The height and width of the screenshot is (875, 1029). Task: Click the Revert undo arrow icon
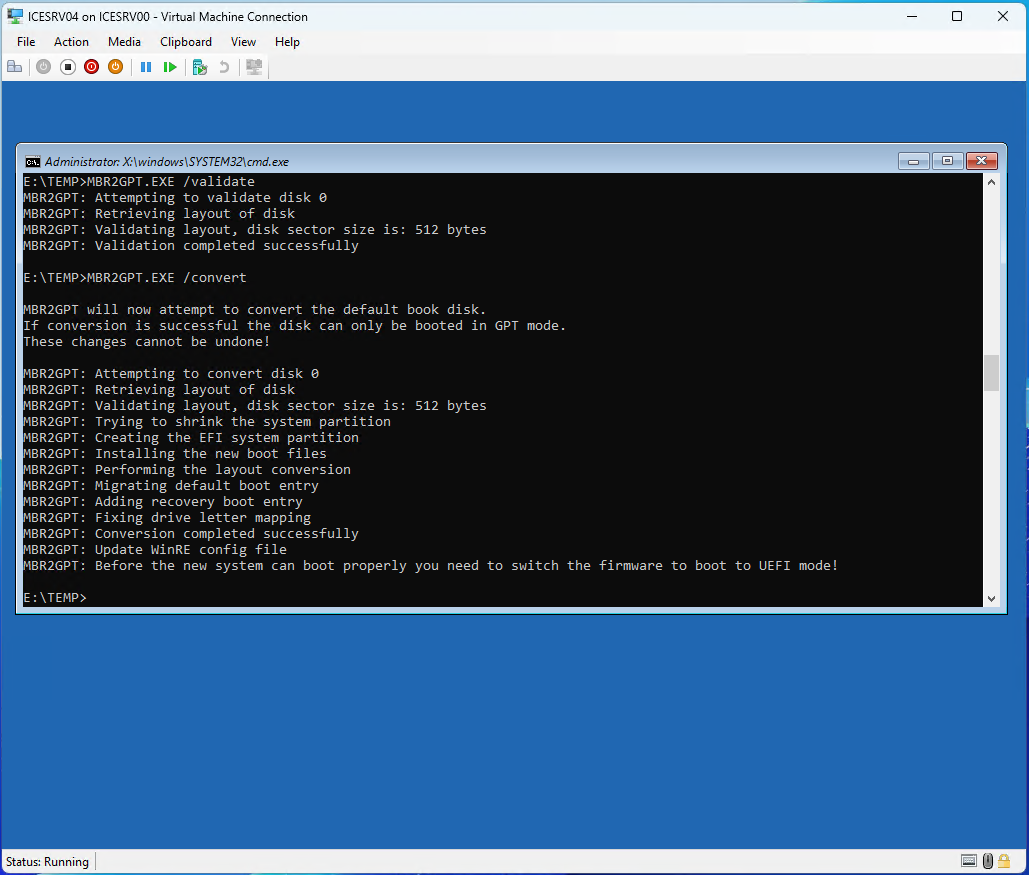(x=224, y=67)
